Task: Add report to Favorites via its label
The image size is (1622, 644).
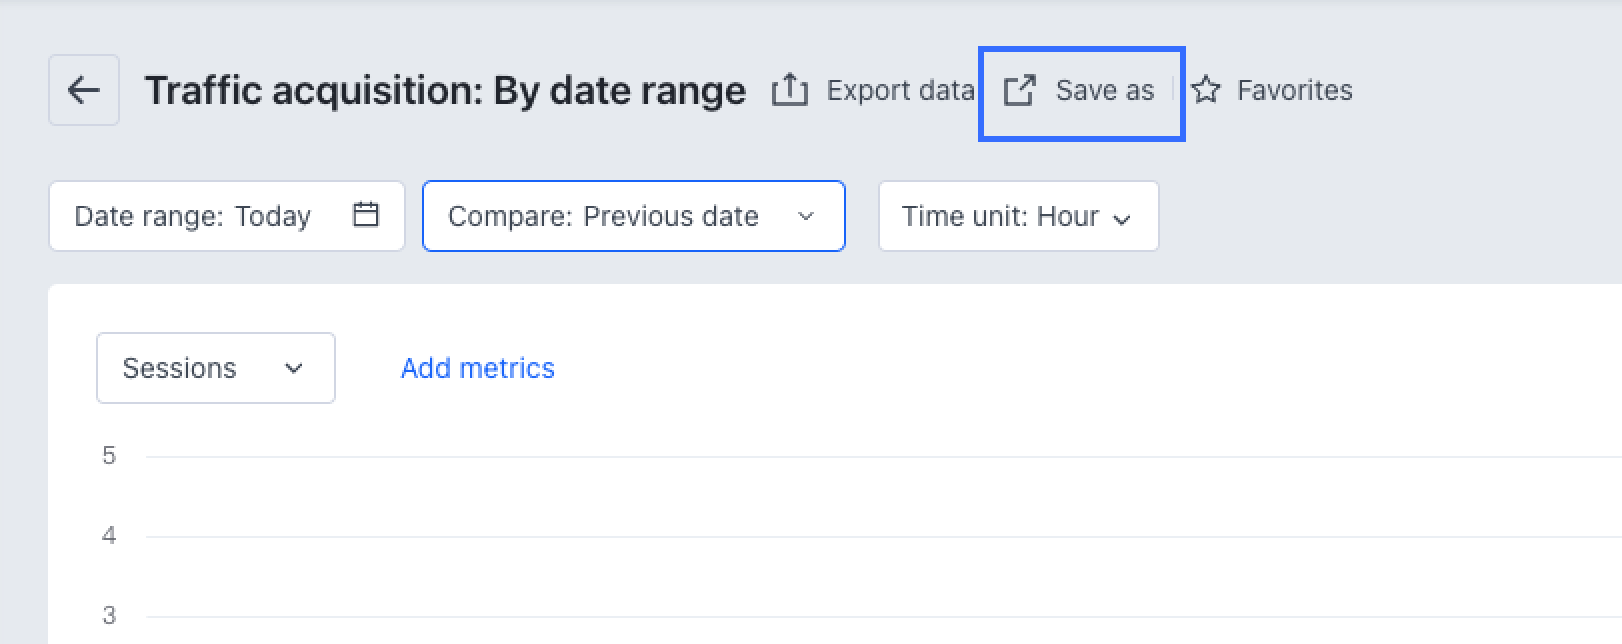Action: tap(1294, 90)
